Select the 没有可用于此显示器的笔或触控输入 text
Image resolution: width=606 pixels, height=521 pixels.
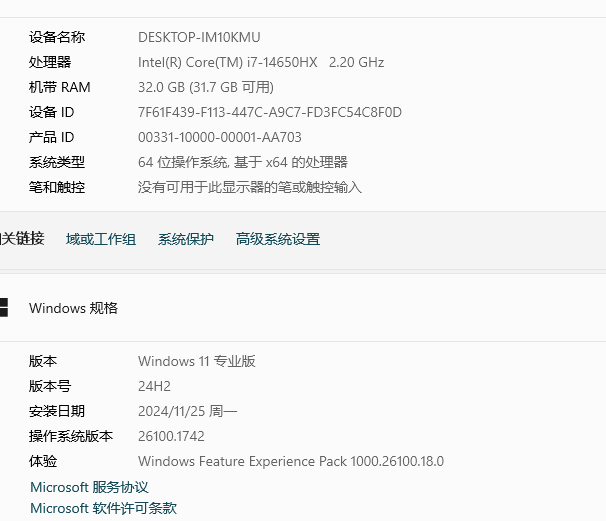250,187
